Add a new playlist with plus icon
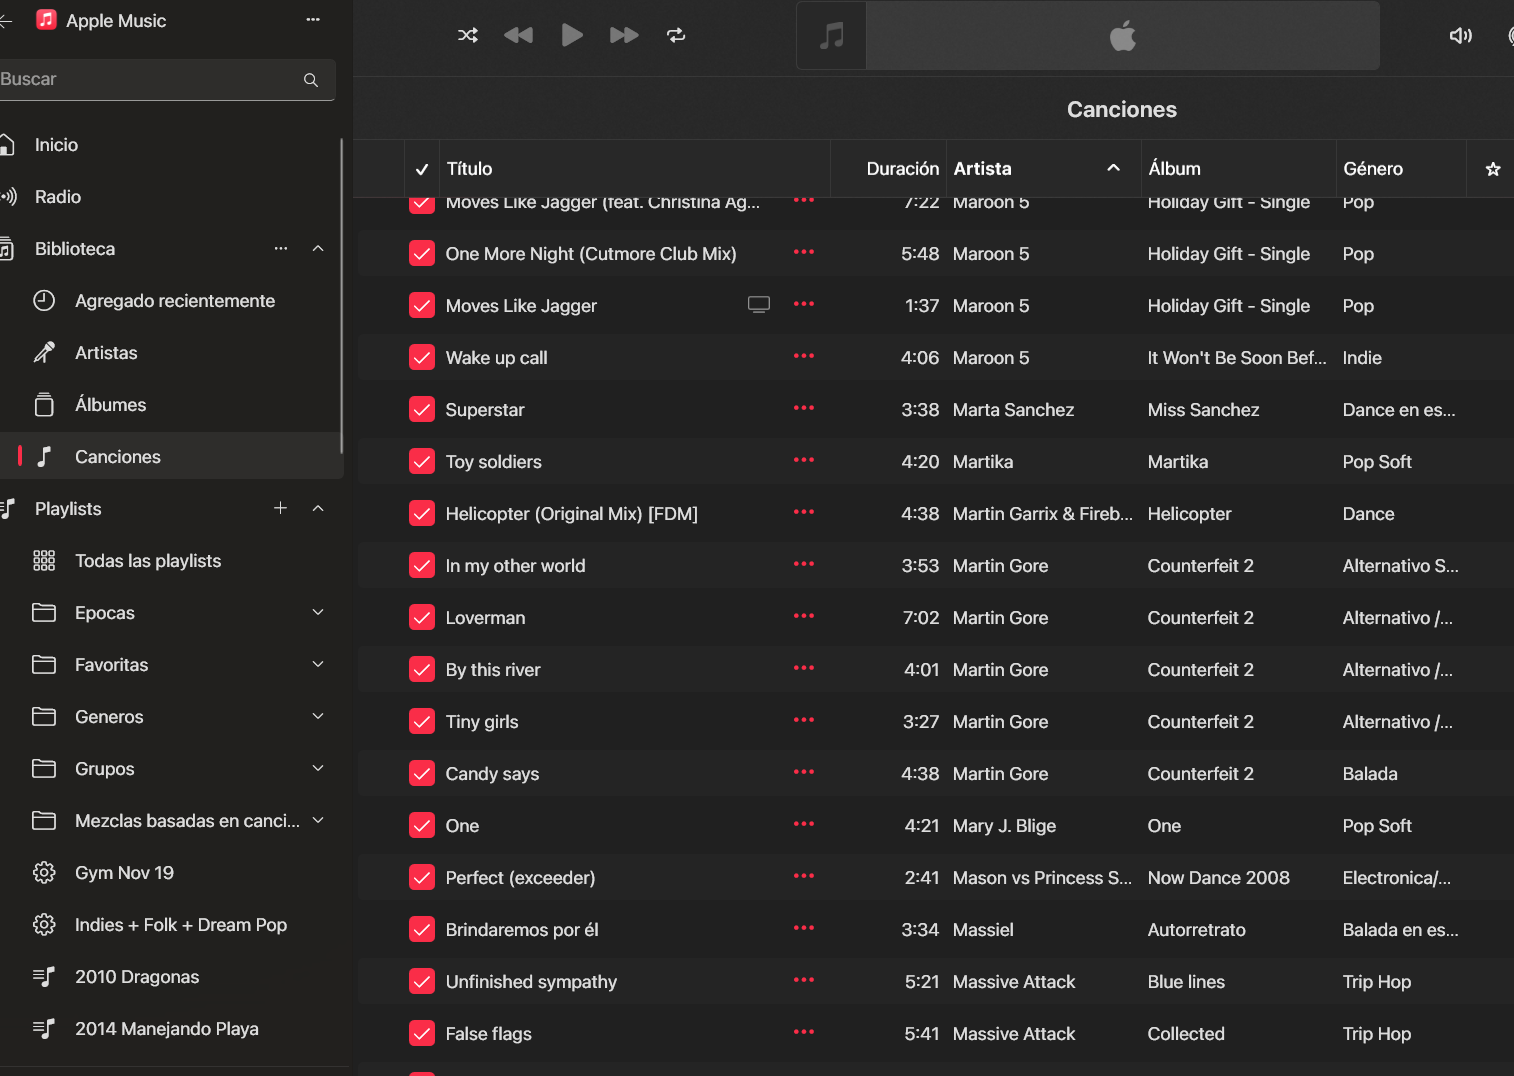1514x1076 pixels. tap(280, 509)
